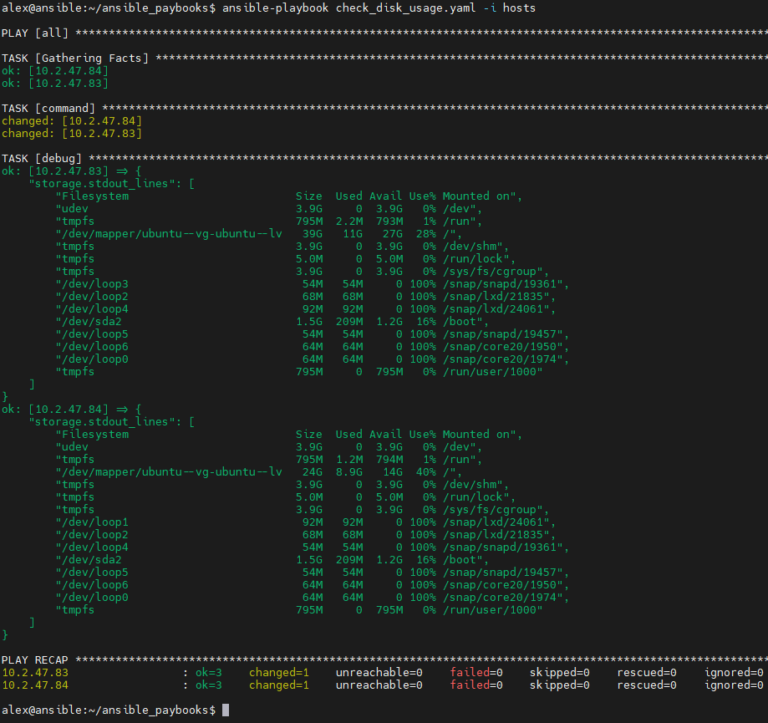Click the cursor block at the bottom prompt
The height and width of the screenshot is (723, 768).
coord(226,709)
